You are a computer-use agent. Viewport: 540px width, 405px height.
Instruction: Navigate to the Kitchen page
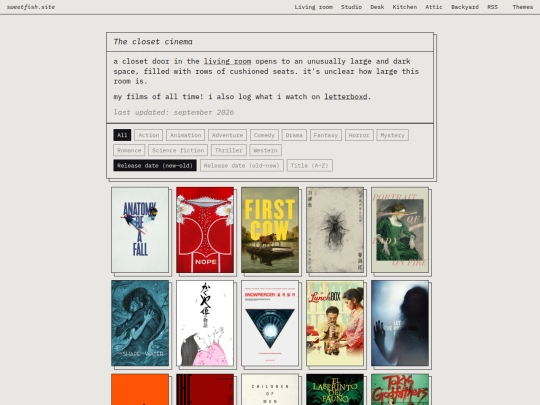coord(405,7)
